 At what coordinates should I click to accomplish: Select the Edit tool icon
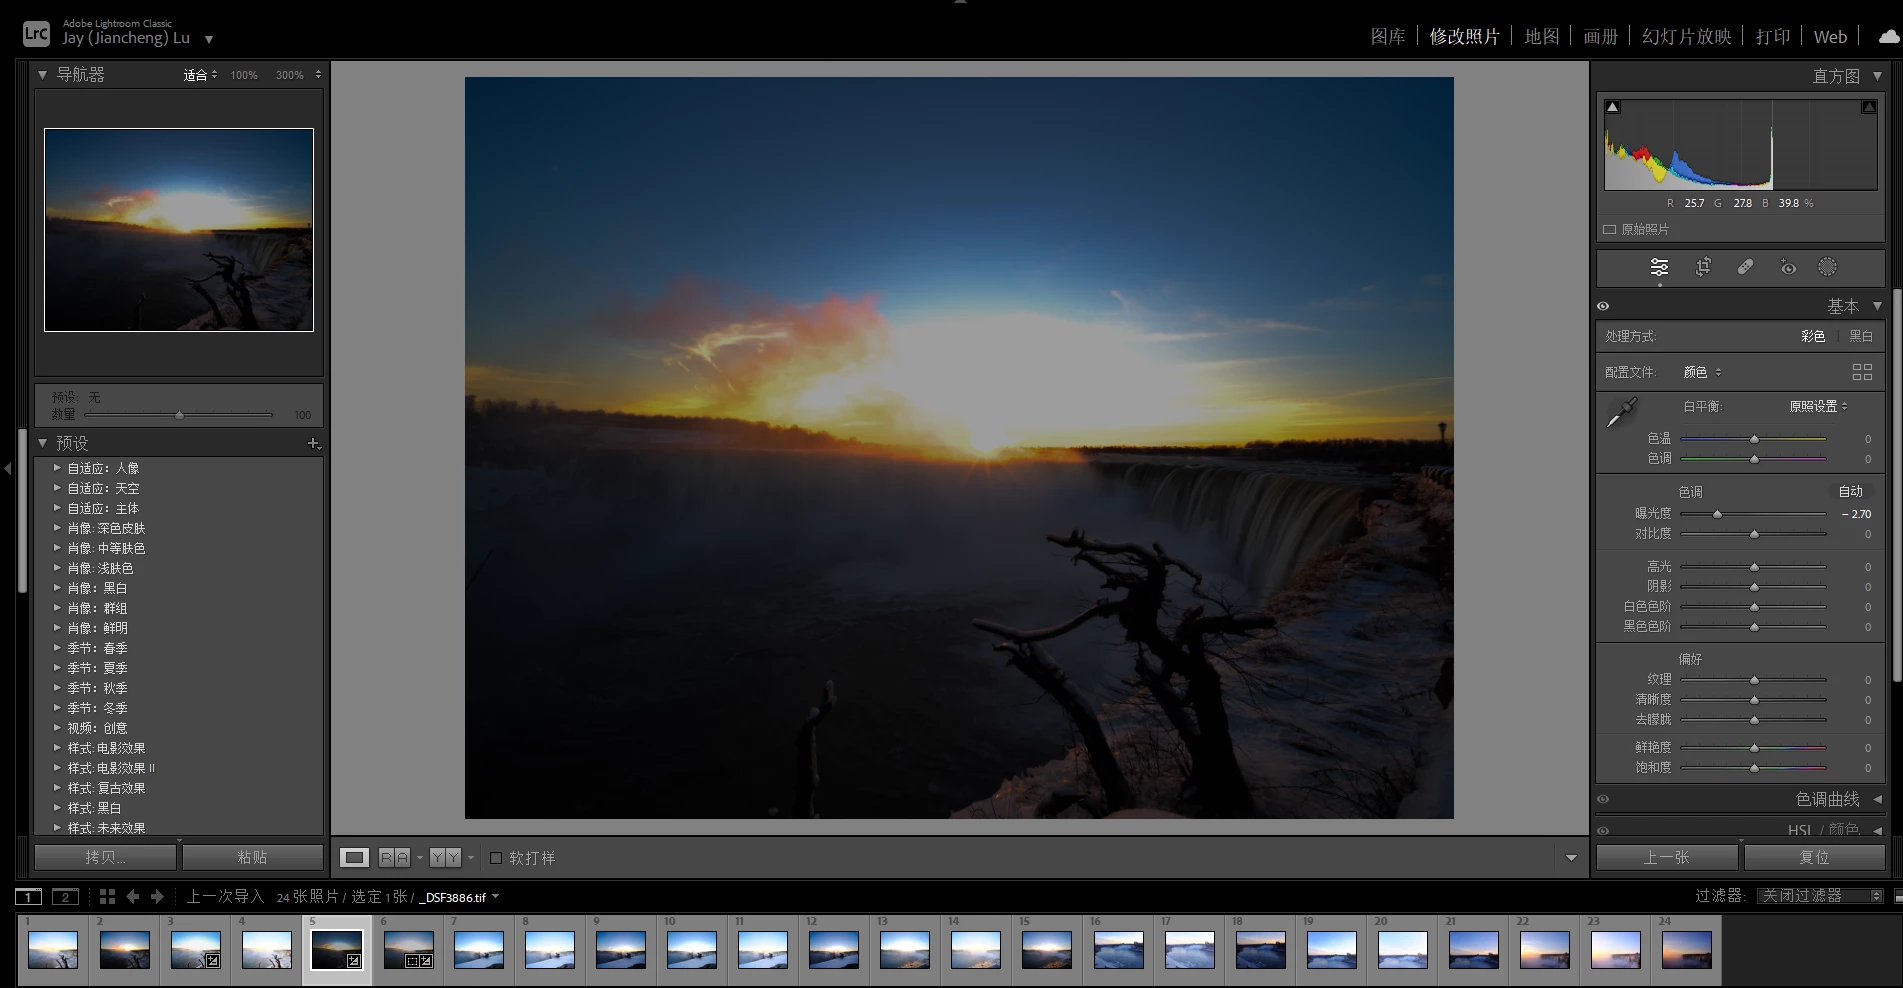1659,267
